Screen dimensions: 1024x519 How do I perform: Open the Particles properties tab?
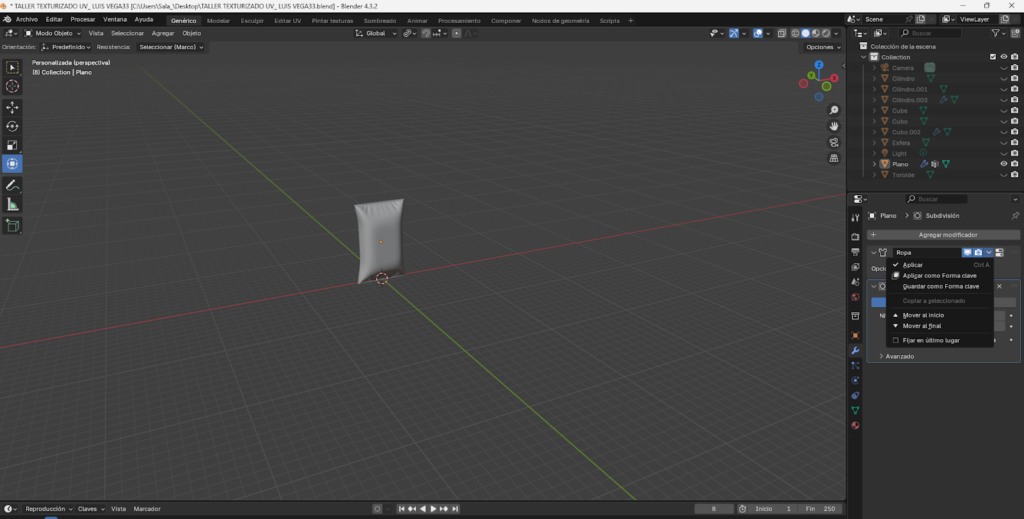[x=856, y=366]
